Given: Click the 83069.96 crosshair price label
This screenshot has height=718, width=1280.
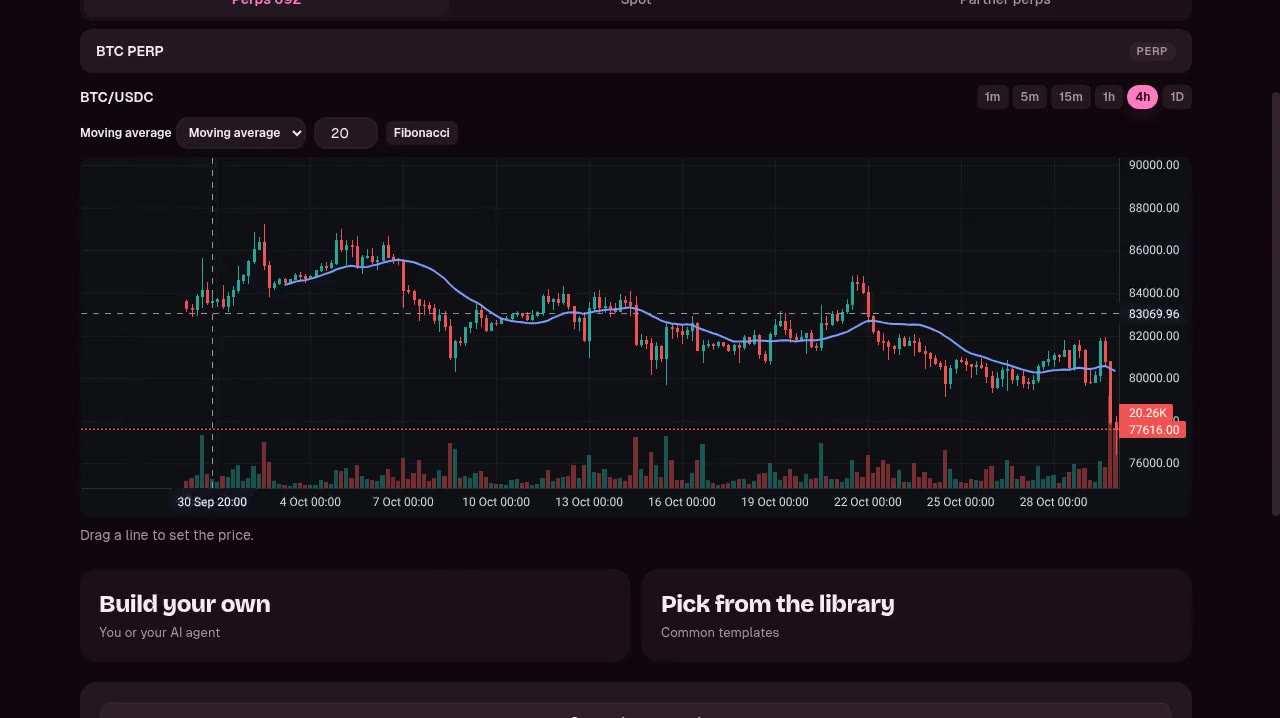Looking at the screenshot, I should [1153, 314].
